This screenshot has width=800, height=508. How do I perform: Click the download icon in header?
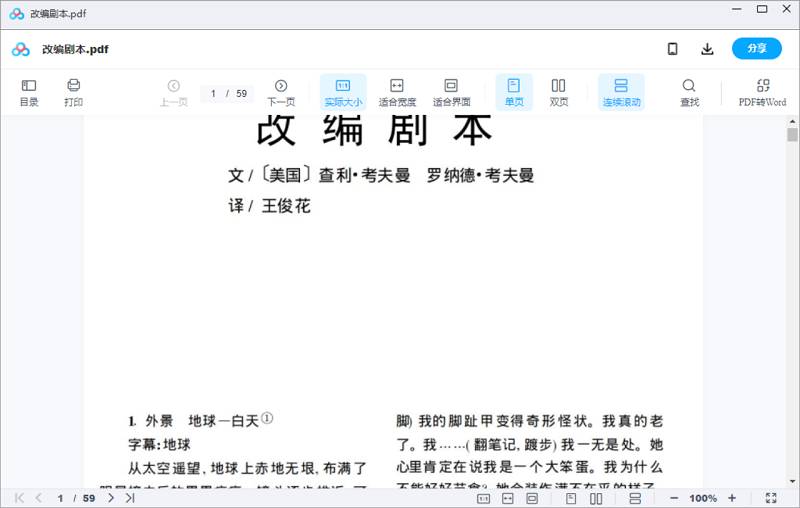point(707,49)
